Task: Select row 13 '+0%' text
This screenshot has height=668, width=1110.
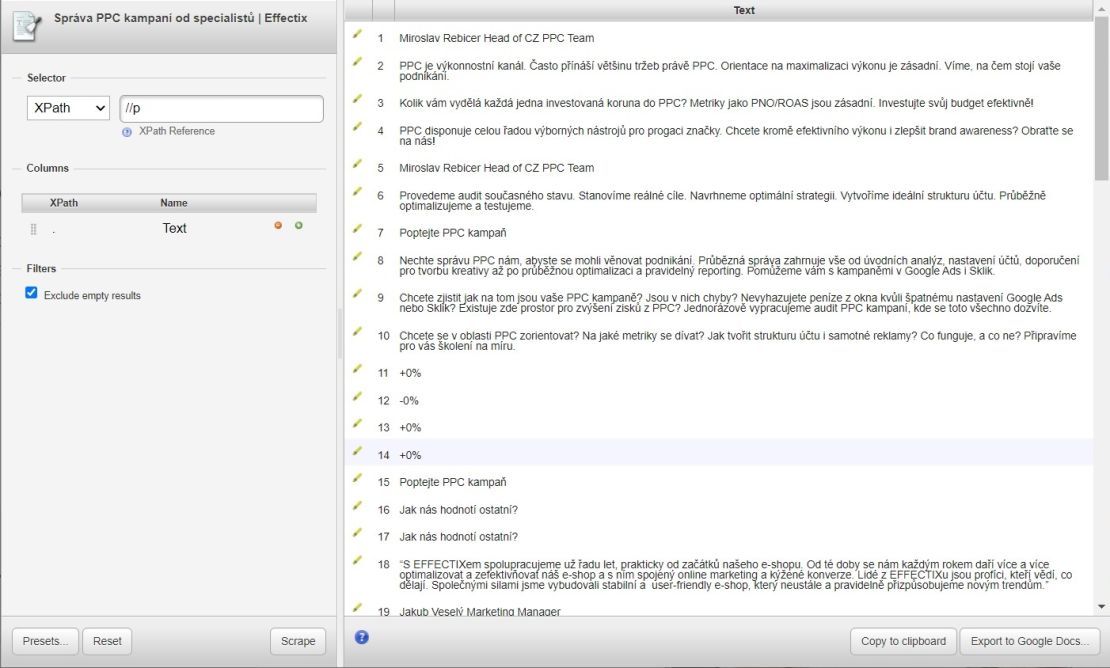Action: [410, 427]
